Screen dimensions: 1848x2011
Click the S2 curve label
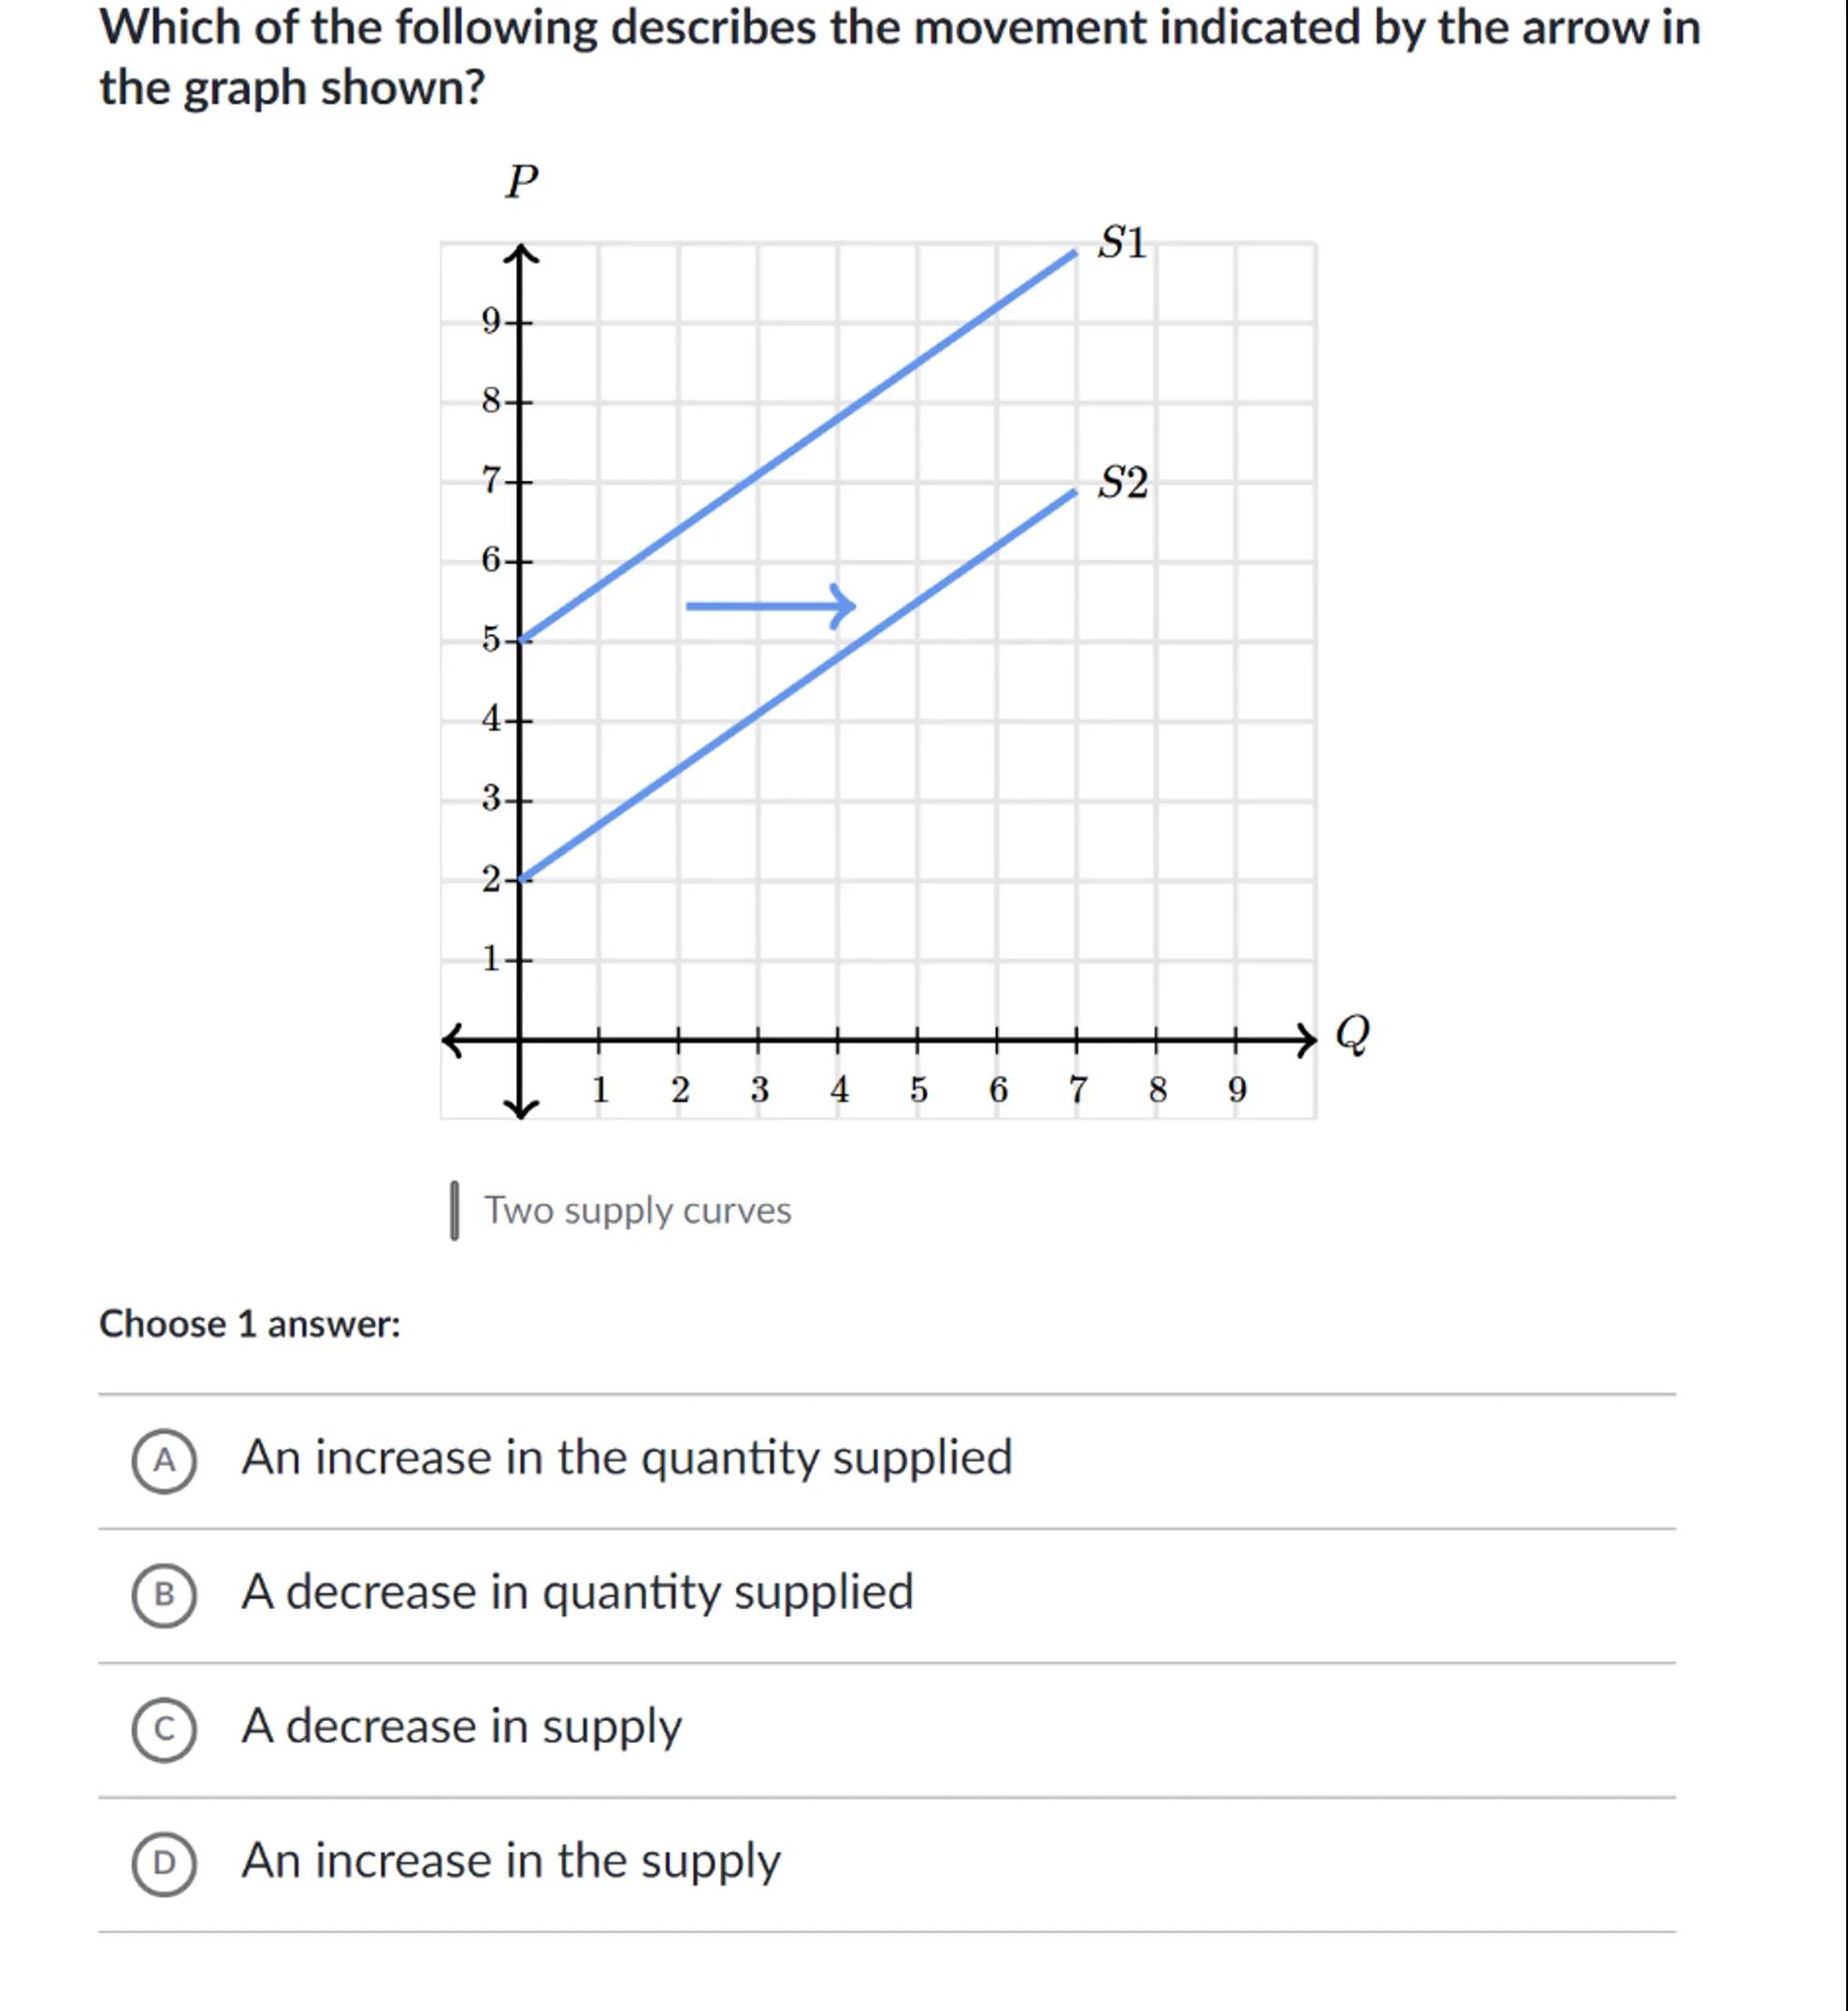click(x=1122, y=483)
